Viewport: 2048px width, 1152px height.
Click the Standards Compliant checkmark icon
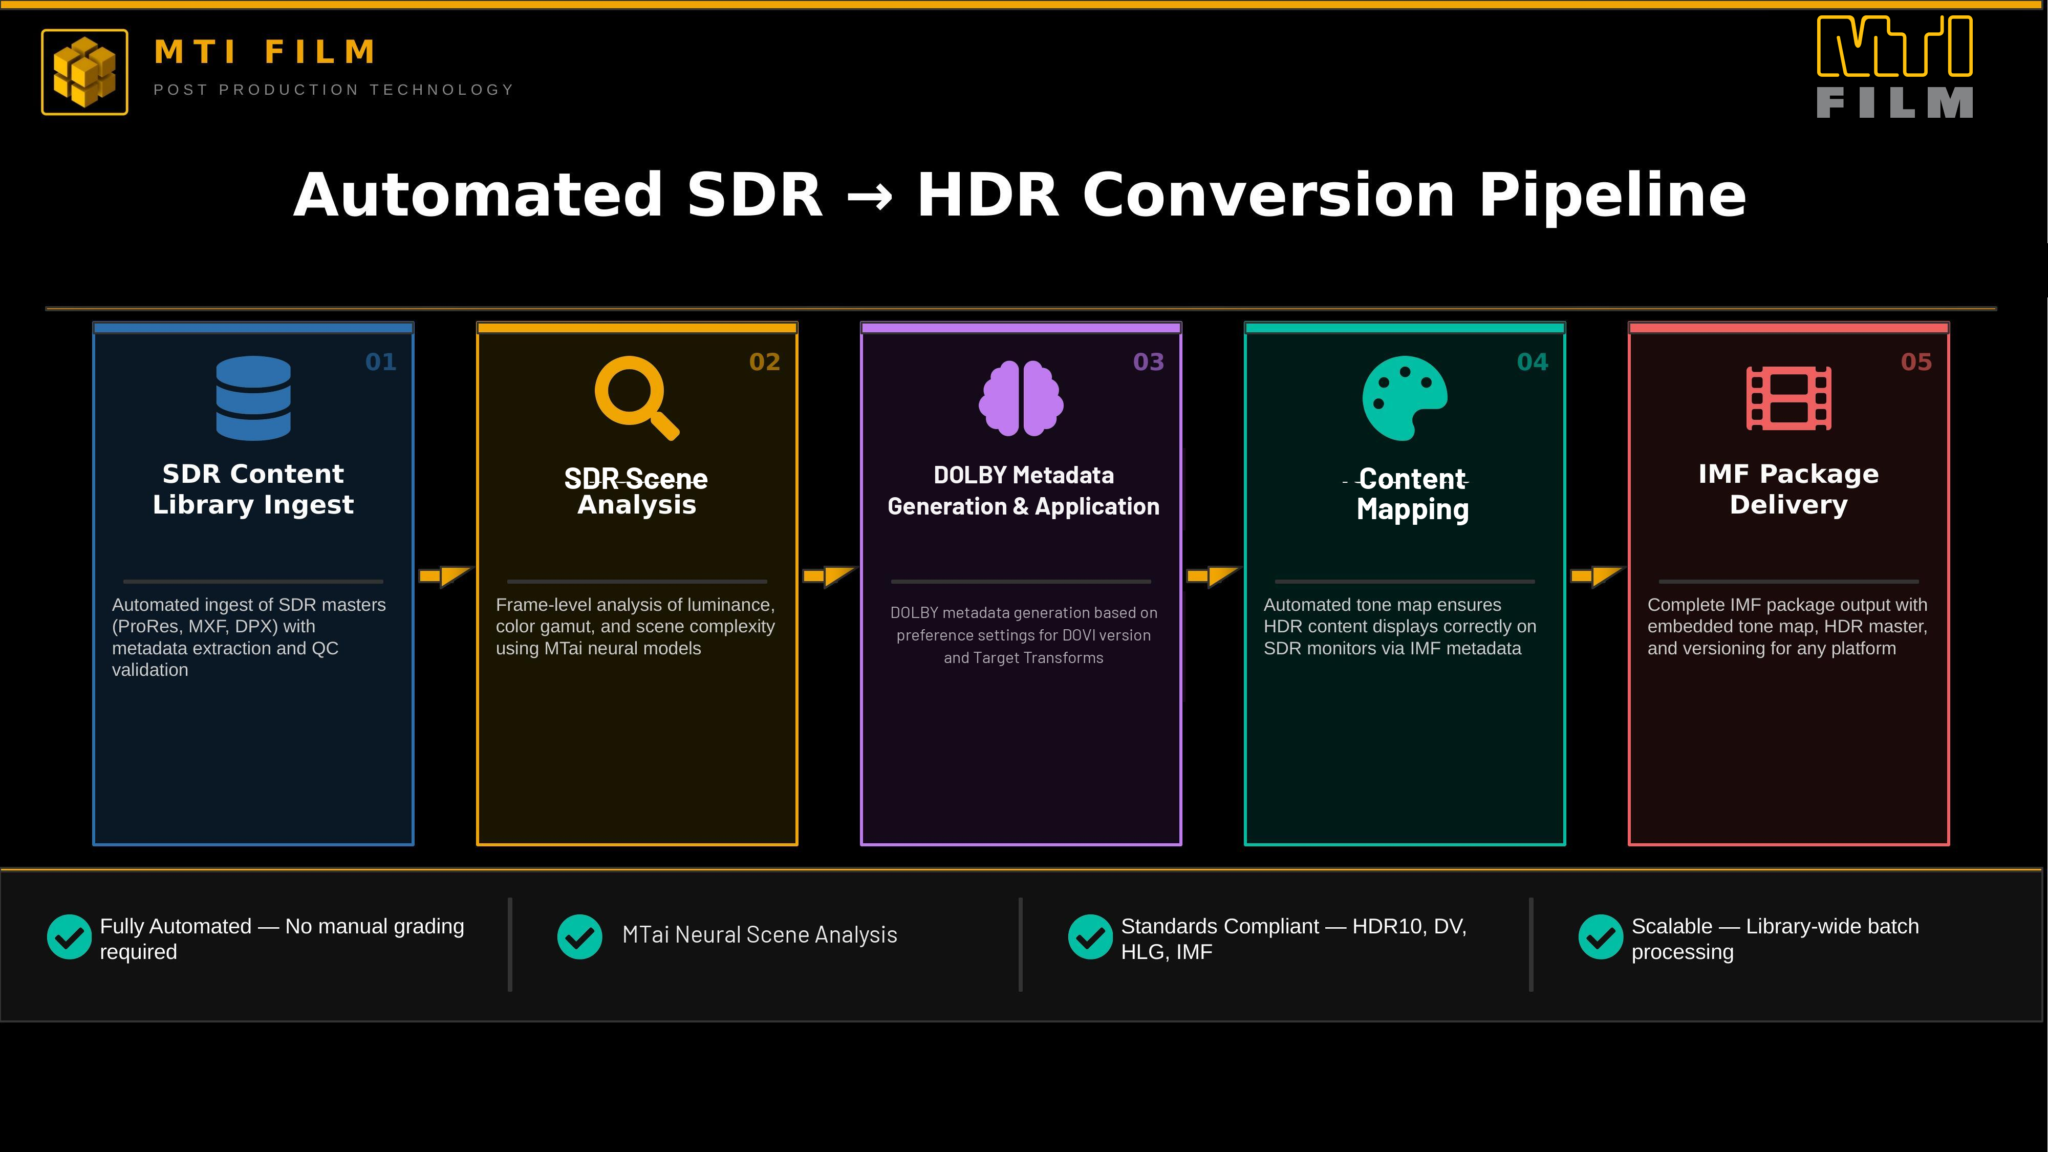(1090, 937)
